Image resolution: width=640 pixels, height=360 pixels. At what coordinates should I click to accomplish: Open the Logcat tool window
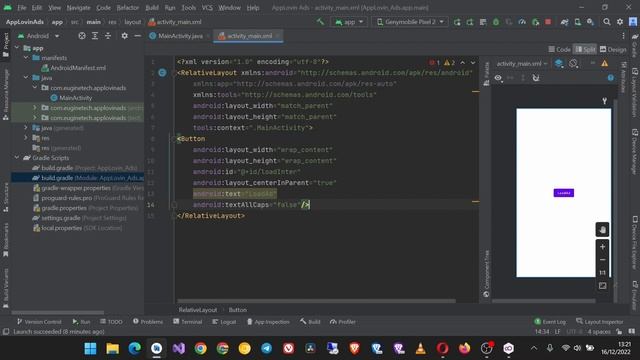[x=224, y=322]
